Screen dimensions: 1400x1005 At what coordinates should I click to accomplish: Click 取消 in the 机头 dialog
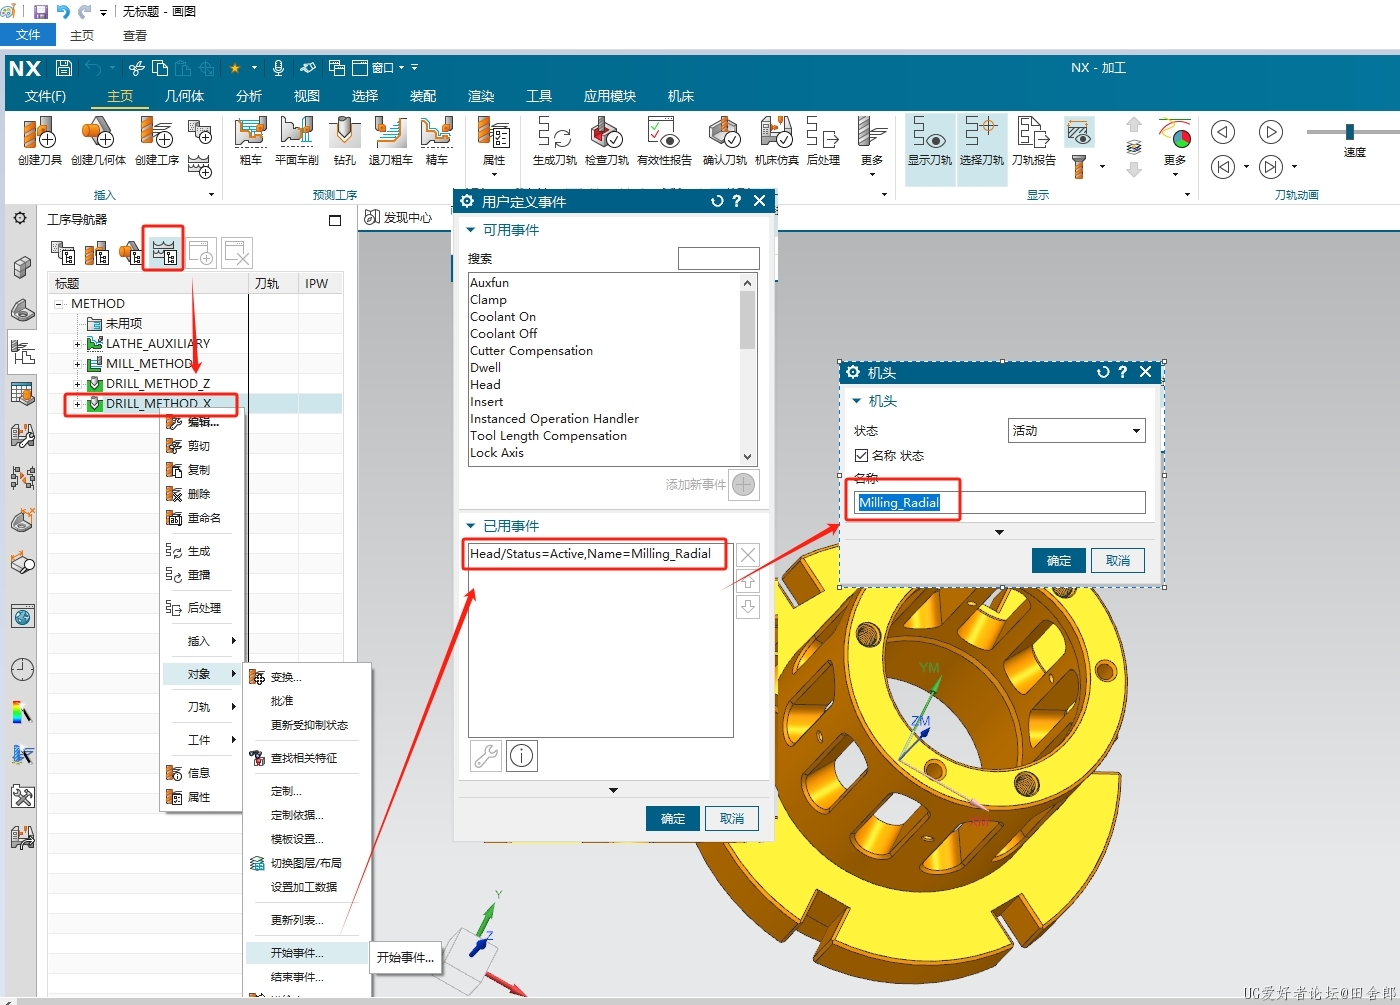point(1118,561)
